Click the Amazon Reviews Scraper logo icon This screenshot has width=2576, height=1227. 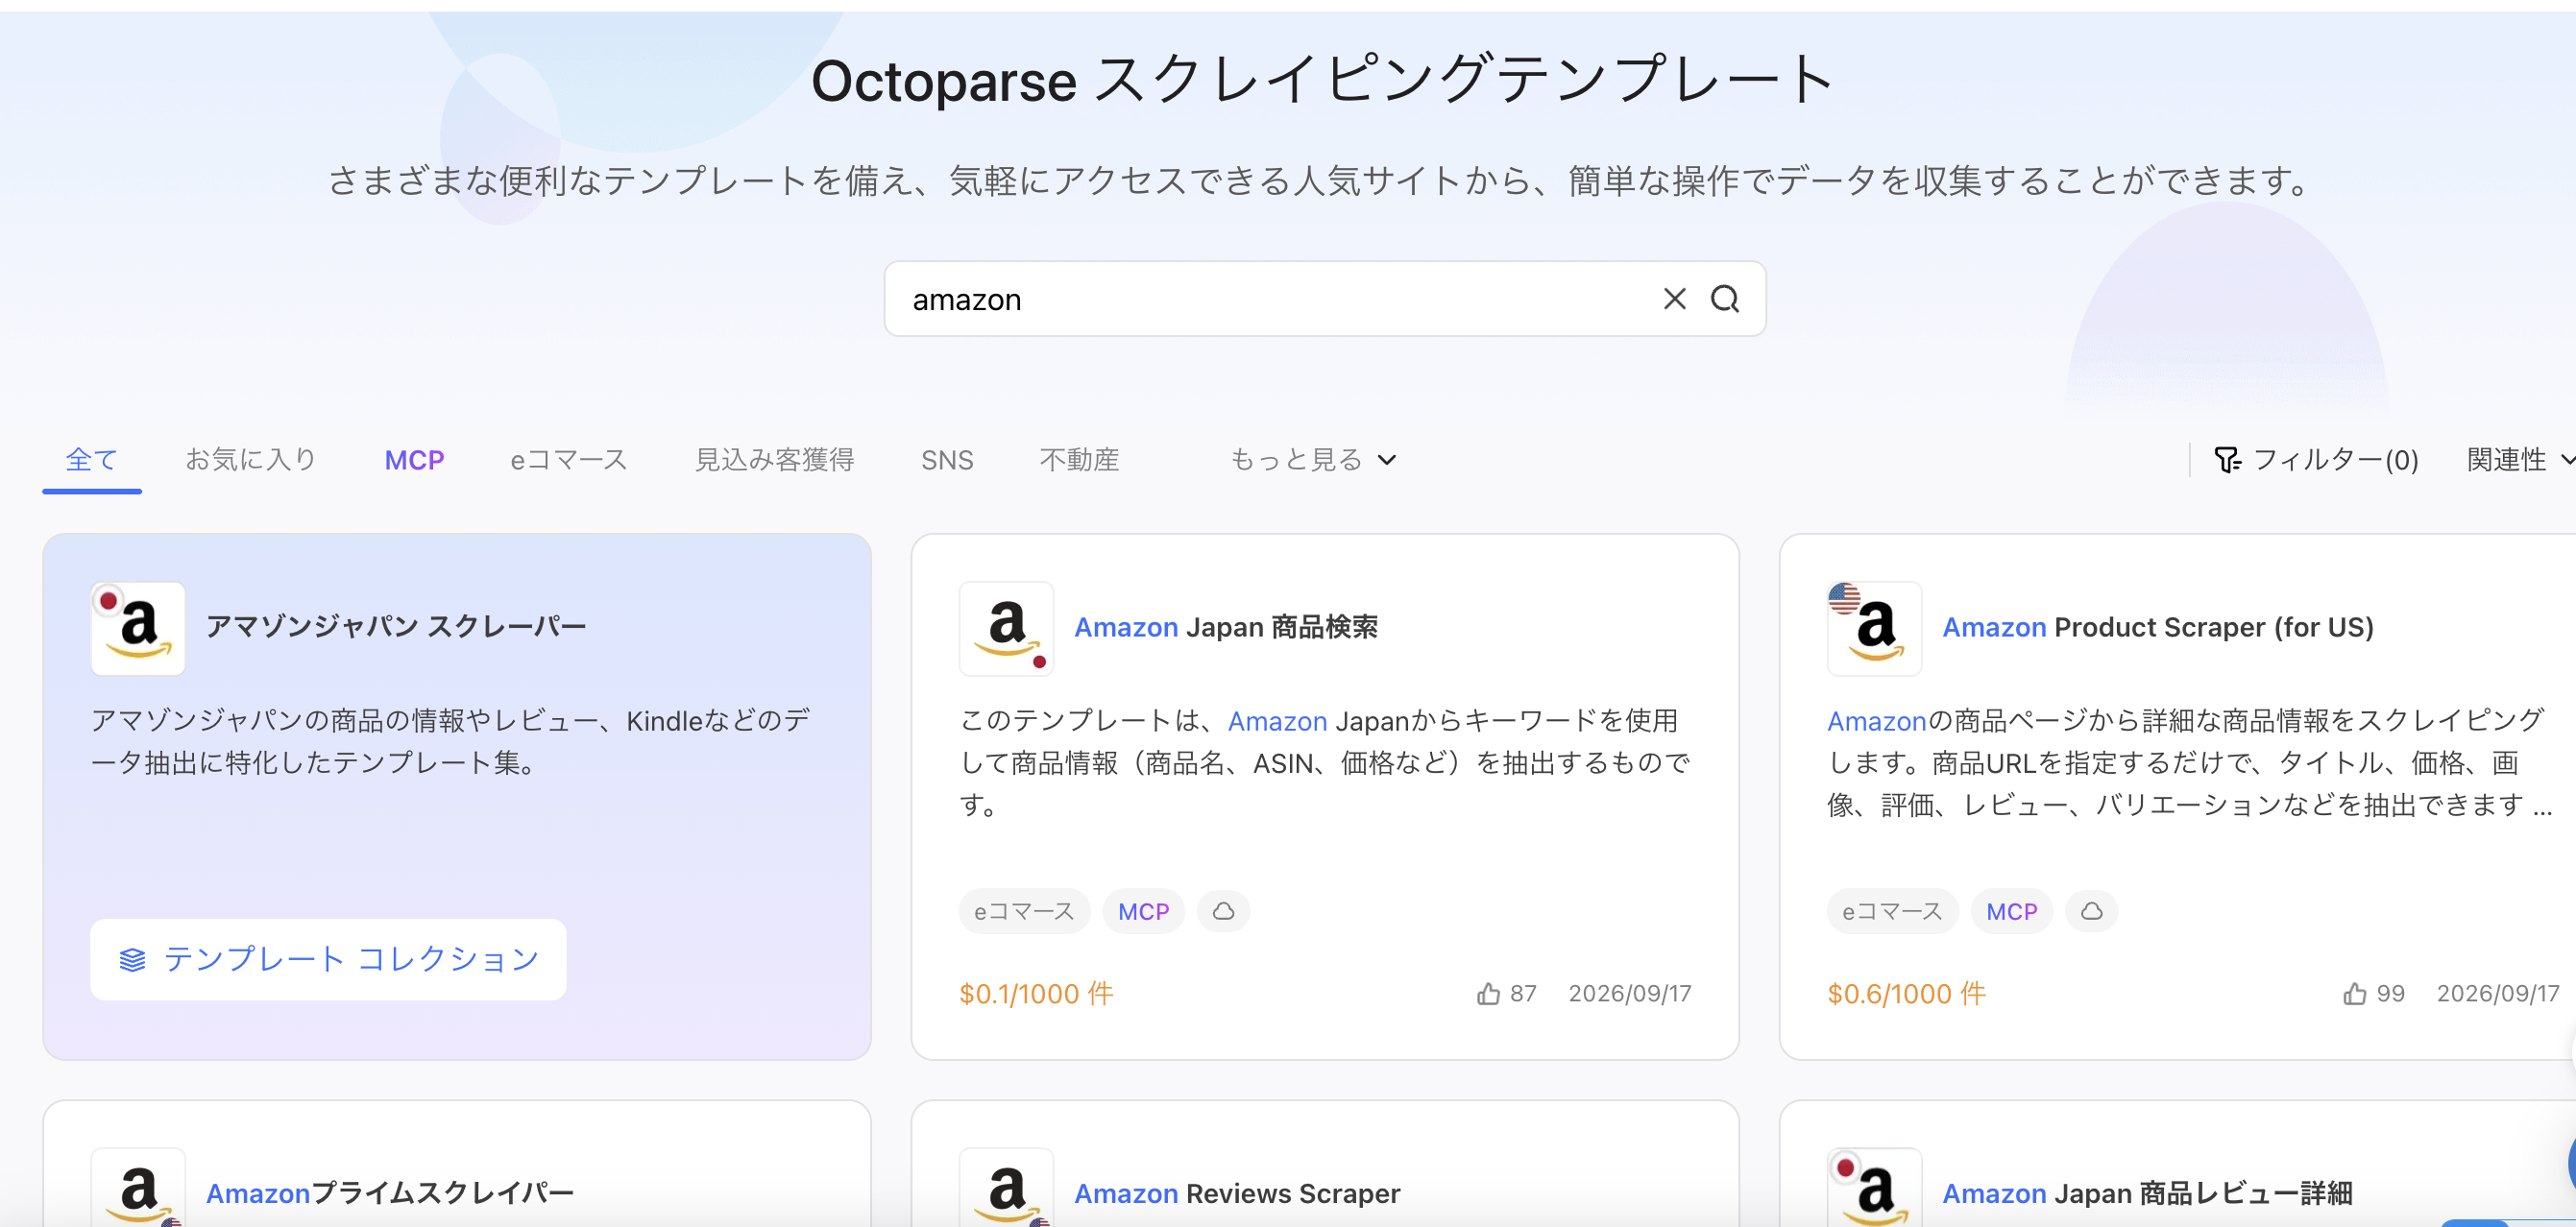1006,1188
